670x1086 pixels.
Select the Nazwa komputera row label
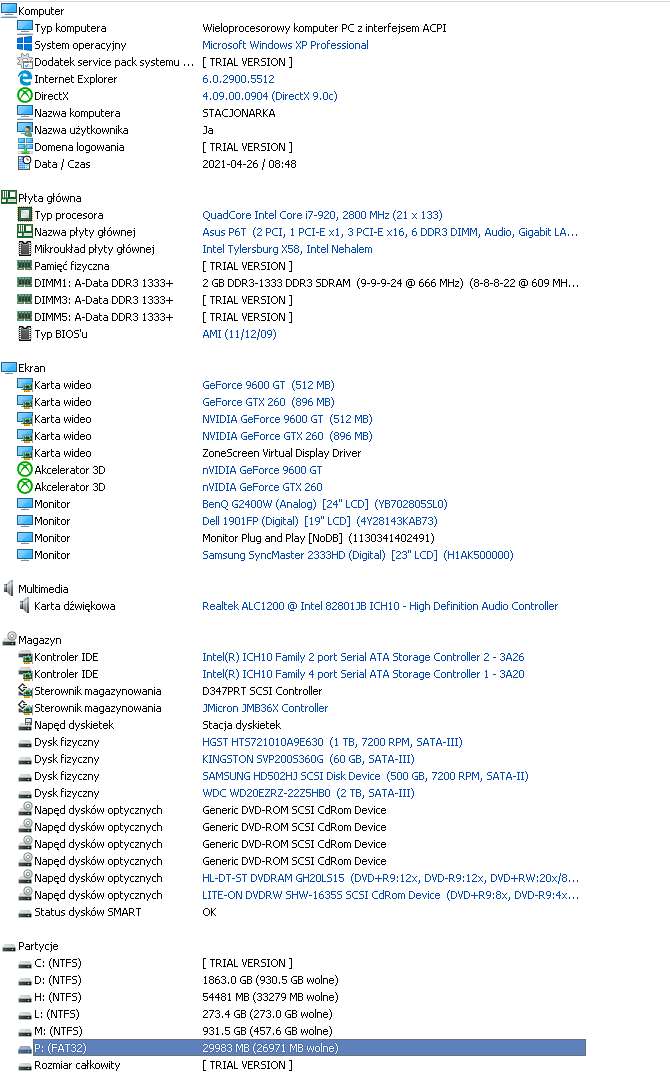[77, 113]
